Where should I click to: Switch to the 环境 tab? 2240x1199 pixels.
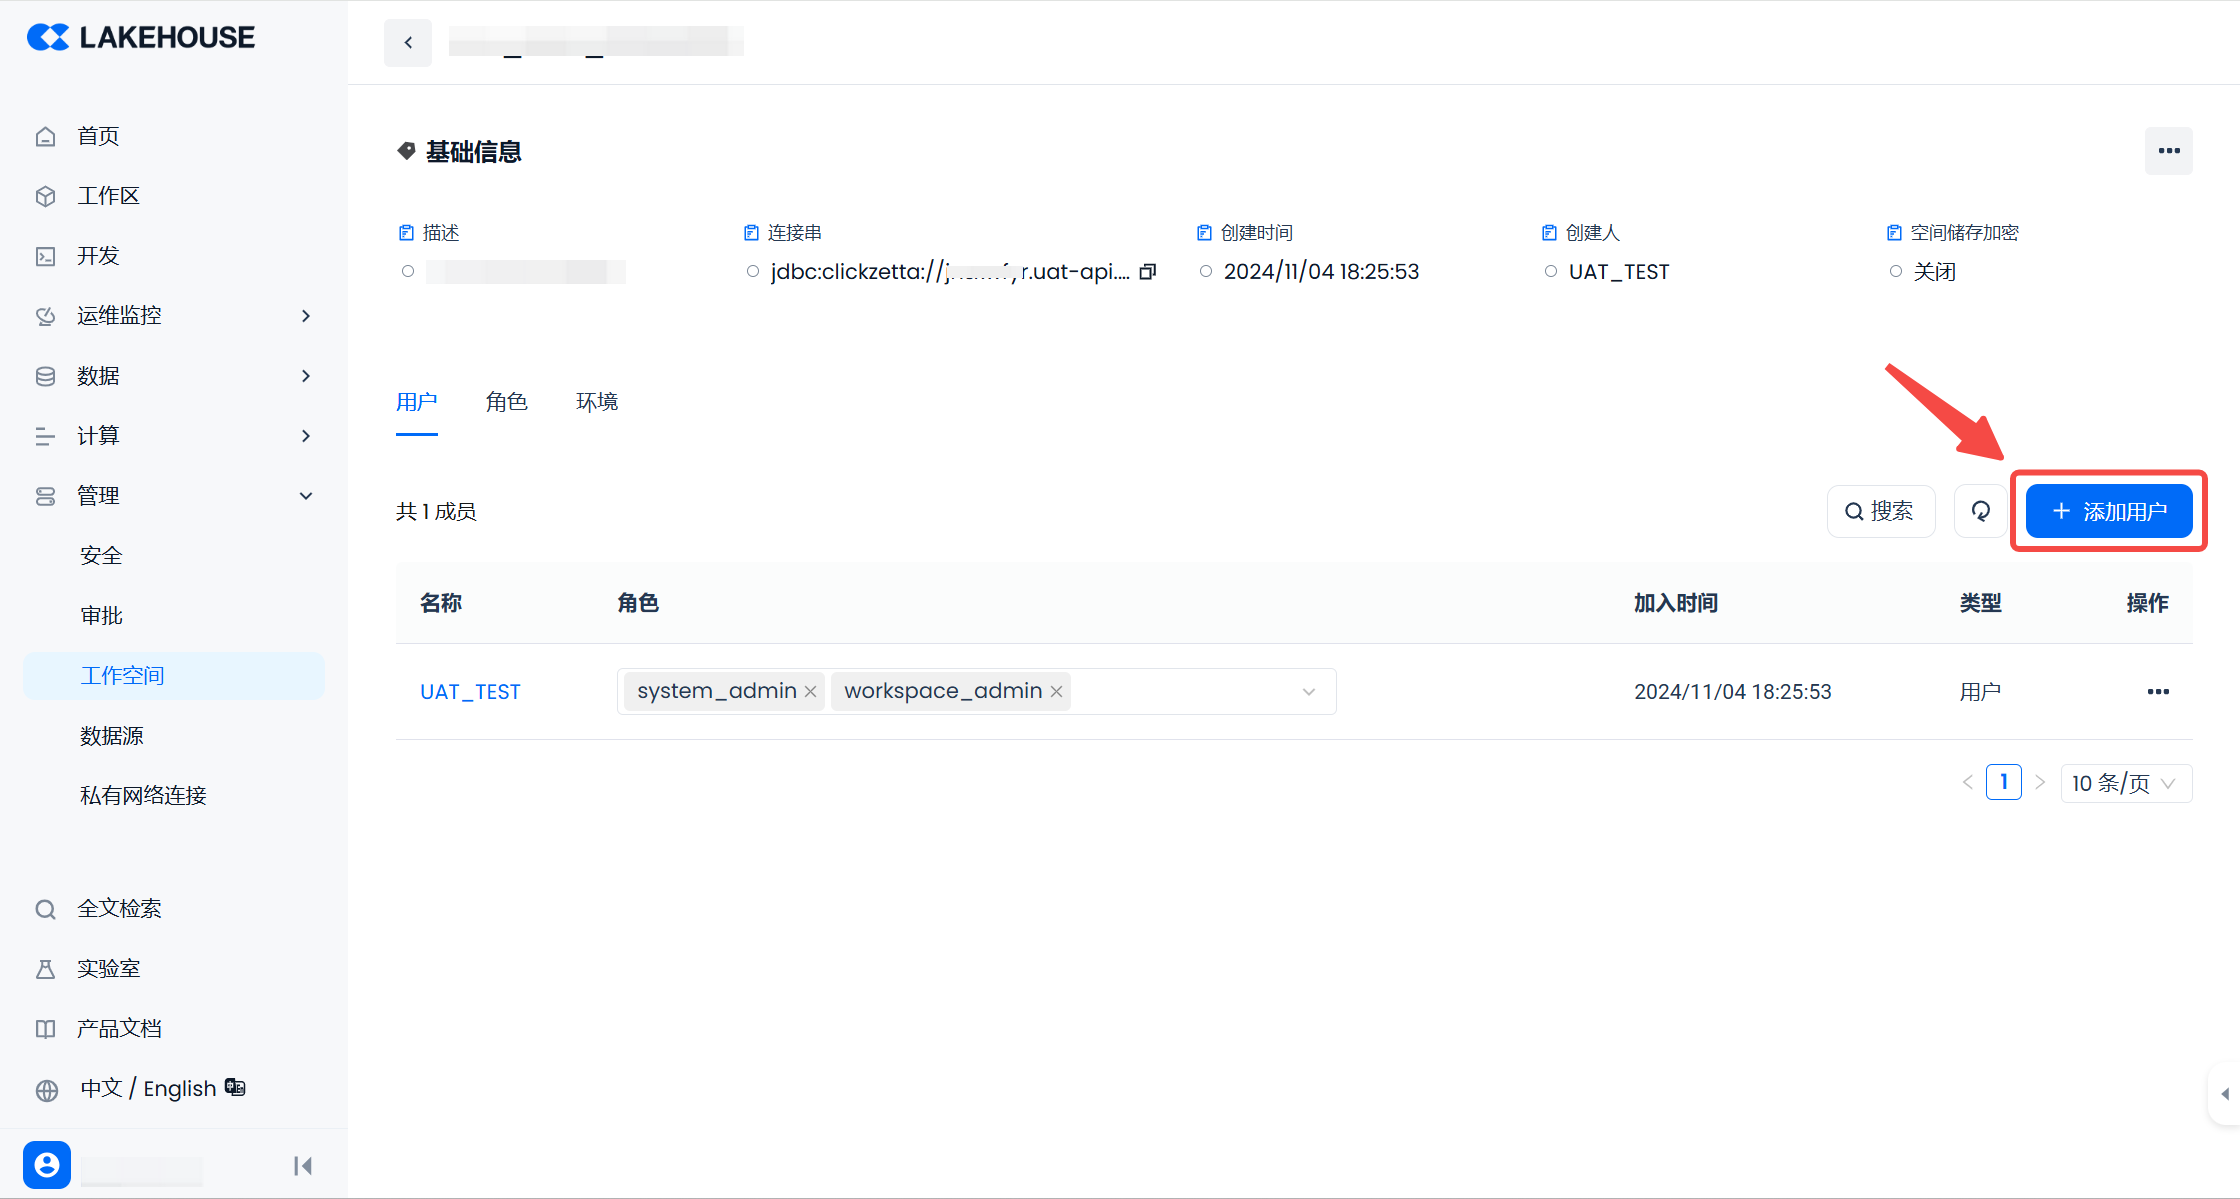pyautogui.click(x=597, y=402)
